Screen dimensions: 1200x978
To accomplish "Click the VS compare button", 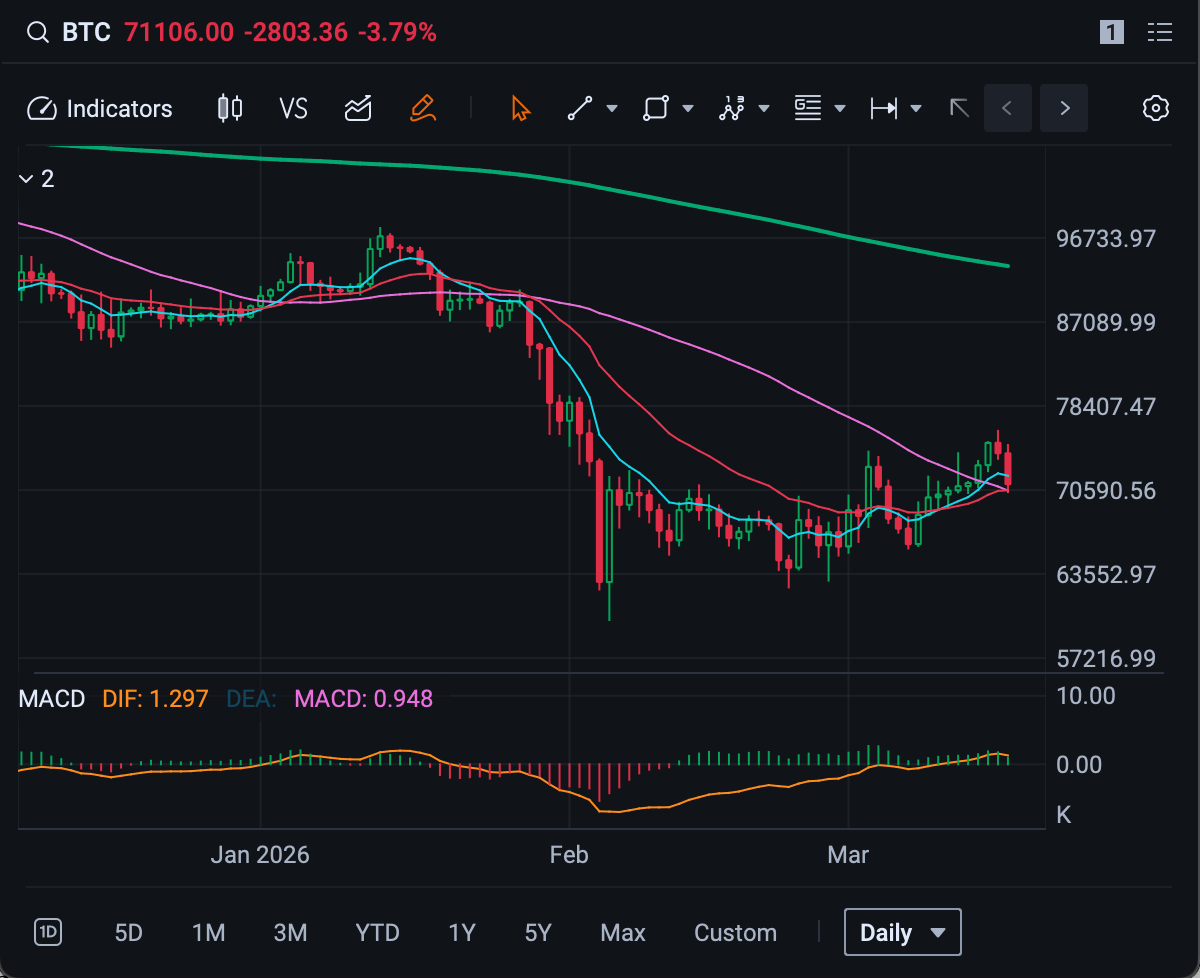I will click(293, 109).
